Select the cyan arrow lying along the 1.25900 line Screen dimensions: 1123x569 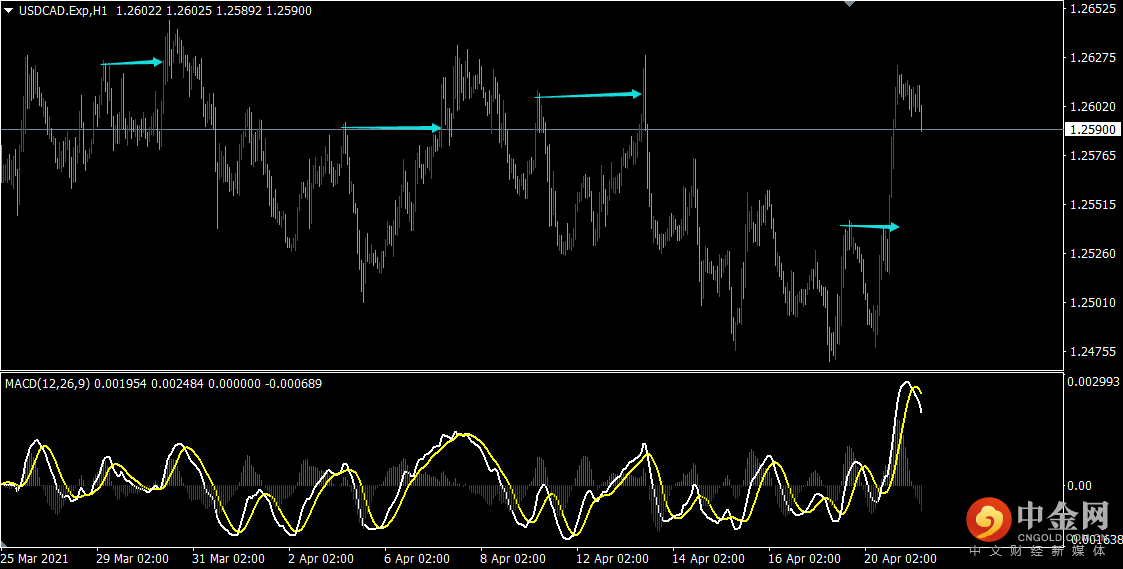click(392, 128)
